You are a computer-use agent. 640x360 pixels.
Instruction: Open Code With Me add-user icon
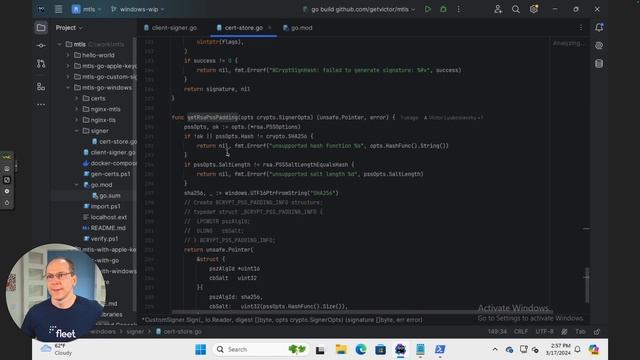[x=498, y=9]
